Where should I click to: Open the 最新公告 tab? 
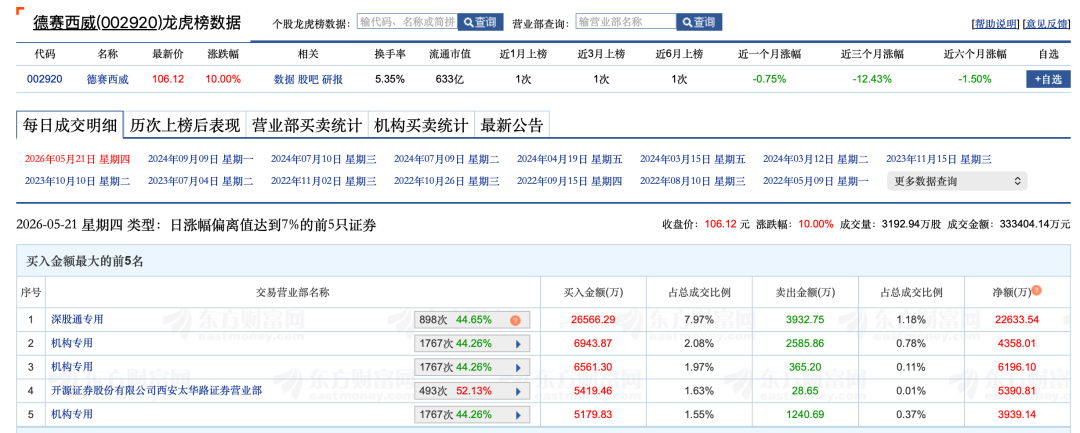point(512,125)
